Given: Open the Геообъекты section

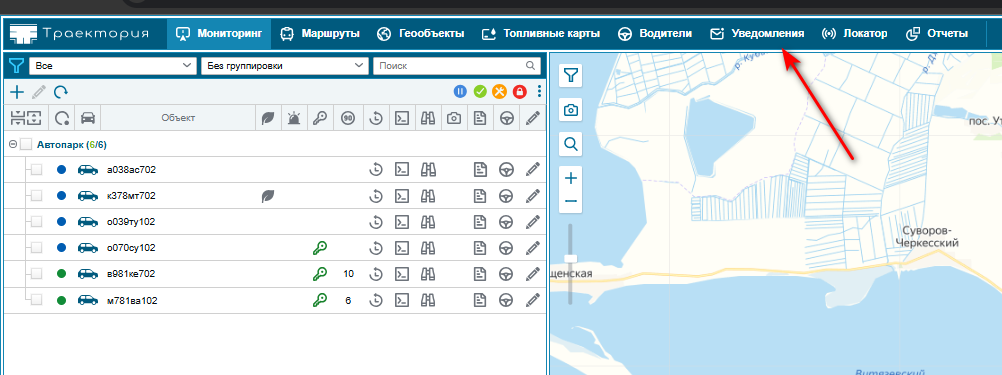Looking at the screenshot, I should pos(420,34).
